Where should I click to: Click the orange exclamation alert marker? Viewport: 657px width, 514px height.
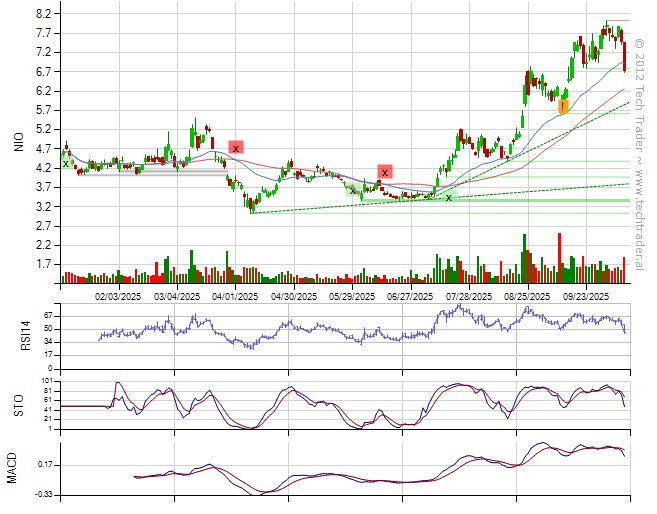coord(564,106)
